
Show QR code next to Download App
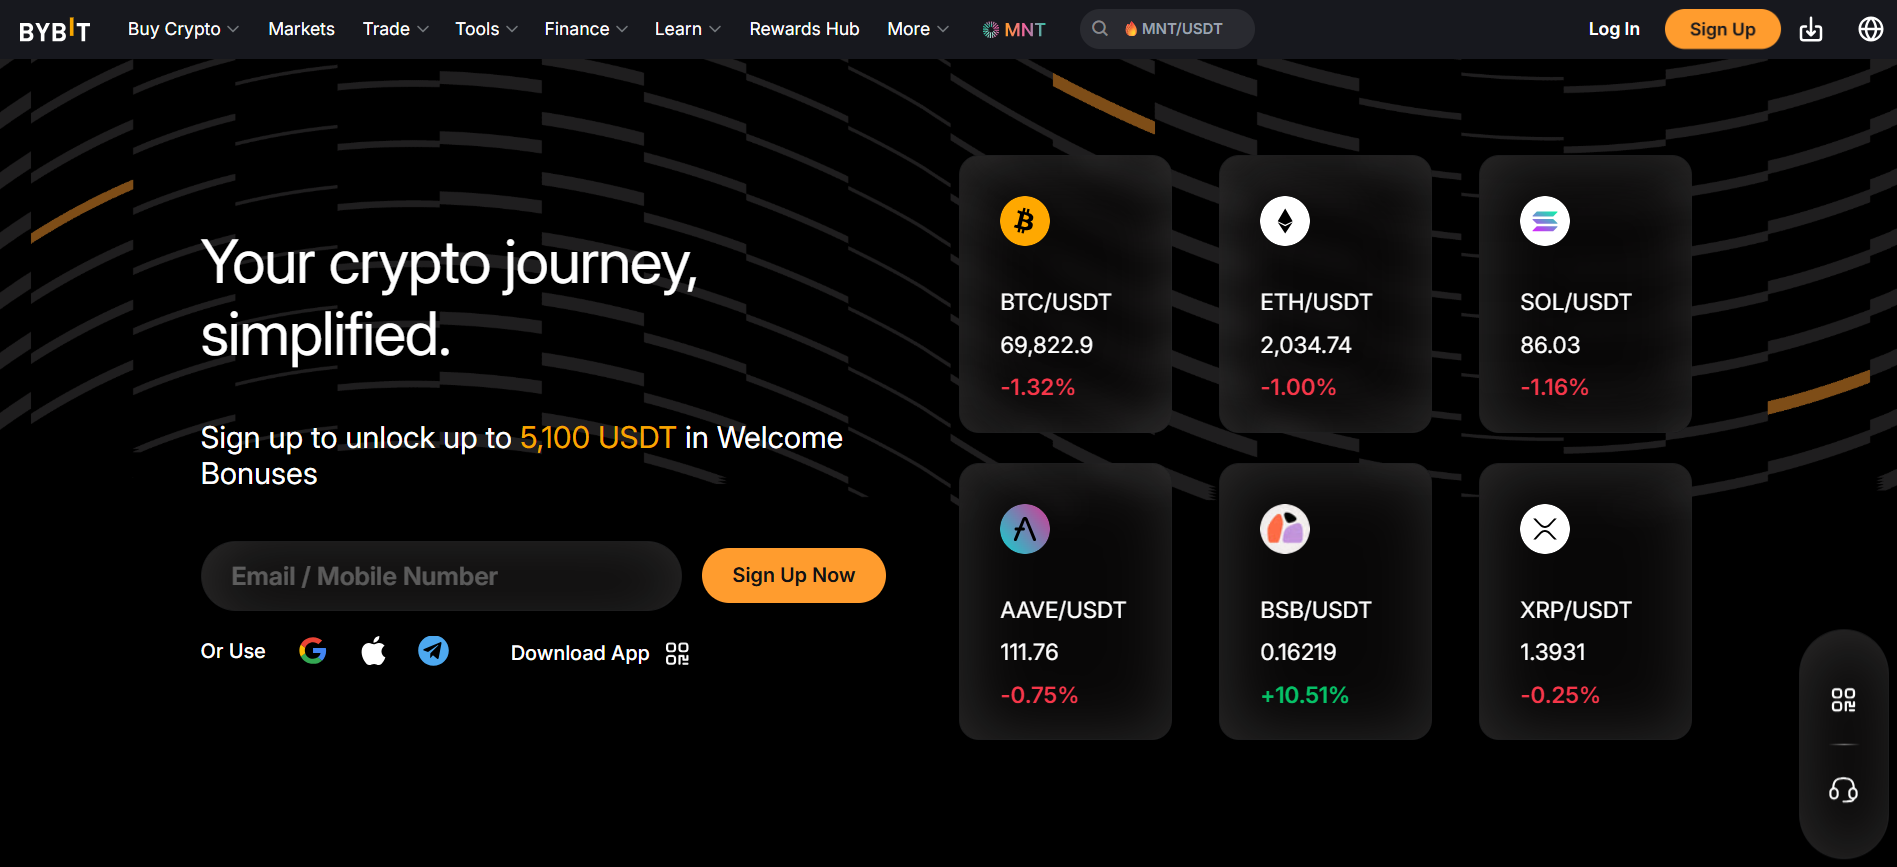point(677,653)
